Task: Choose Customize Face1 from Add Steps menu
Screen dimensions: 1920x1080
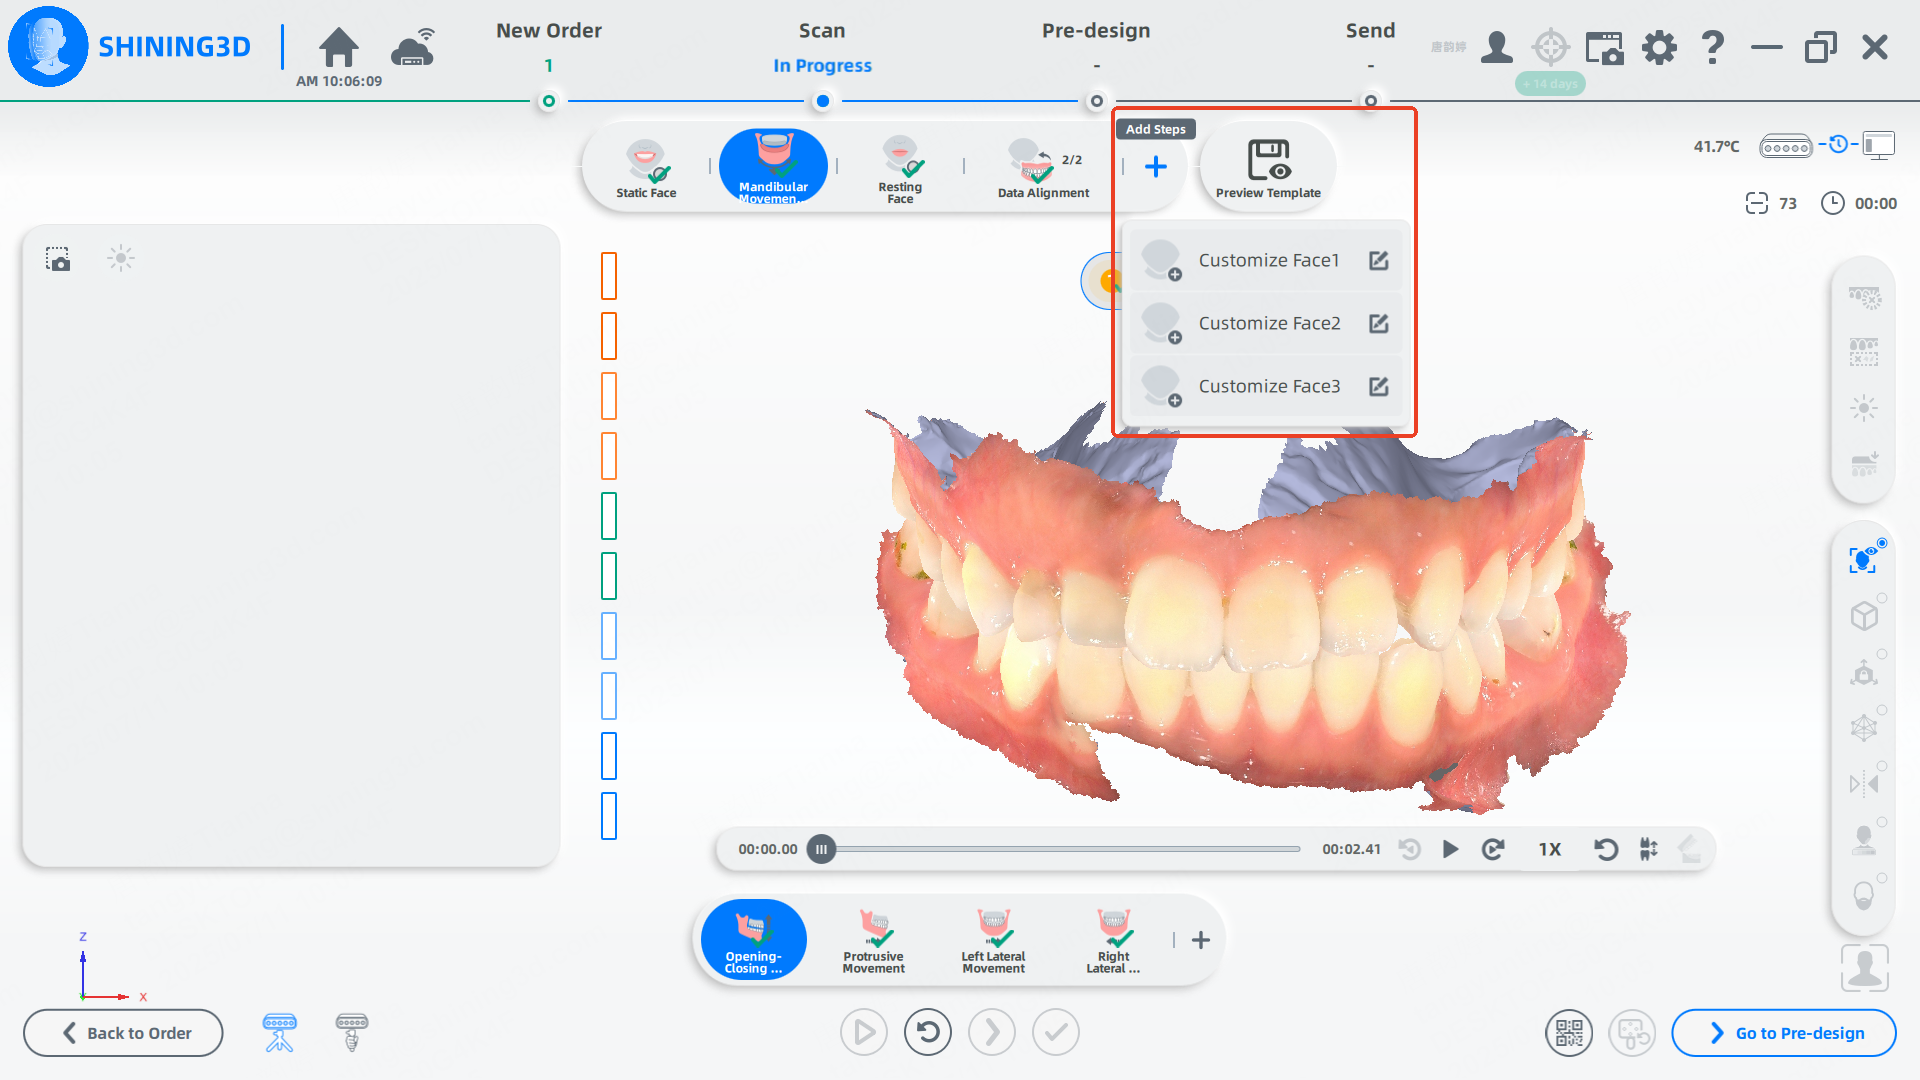Action: click(1268, 260)
